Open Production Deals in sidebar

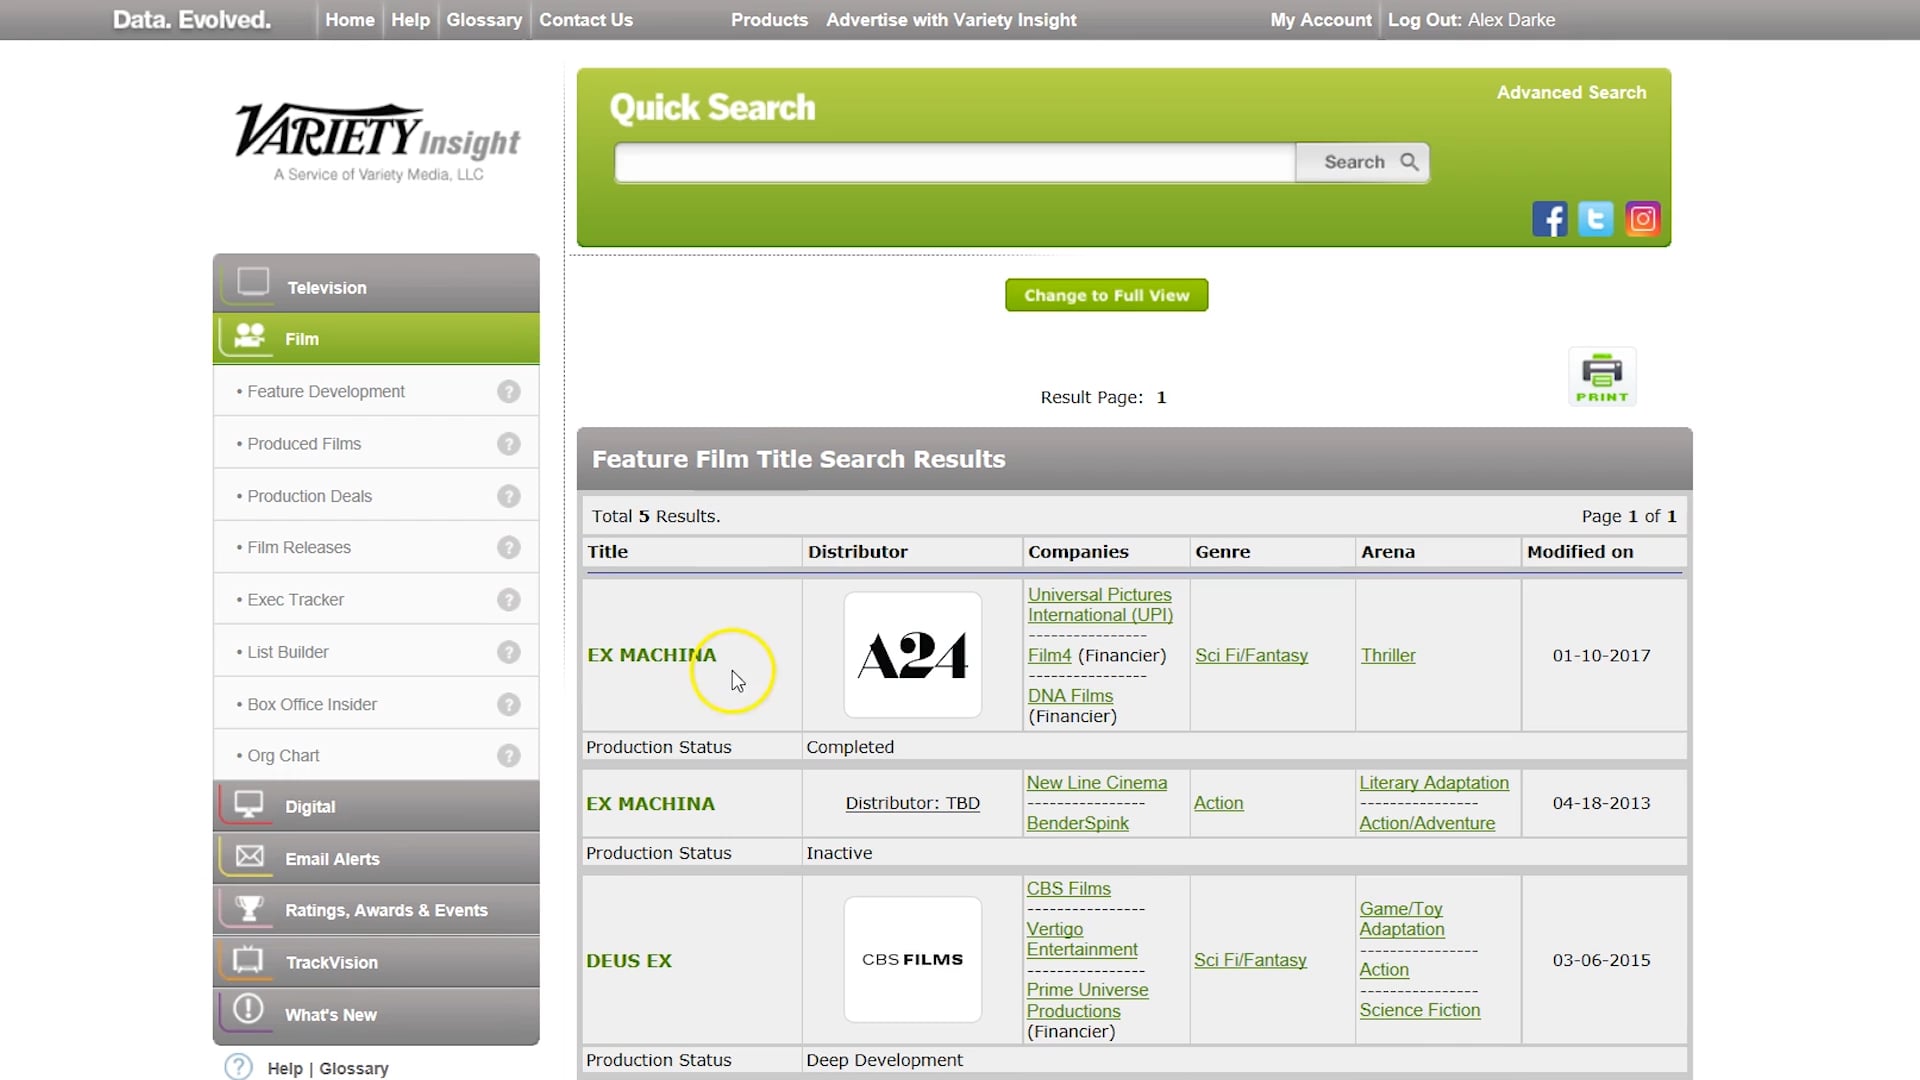(x=309, y=496)
